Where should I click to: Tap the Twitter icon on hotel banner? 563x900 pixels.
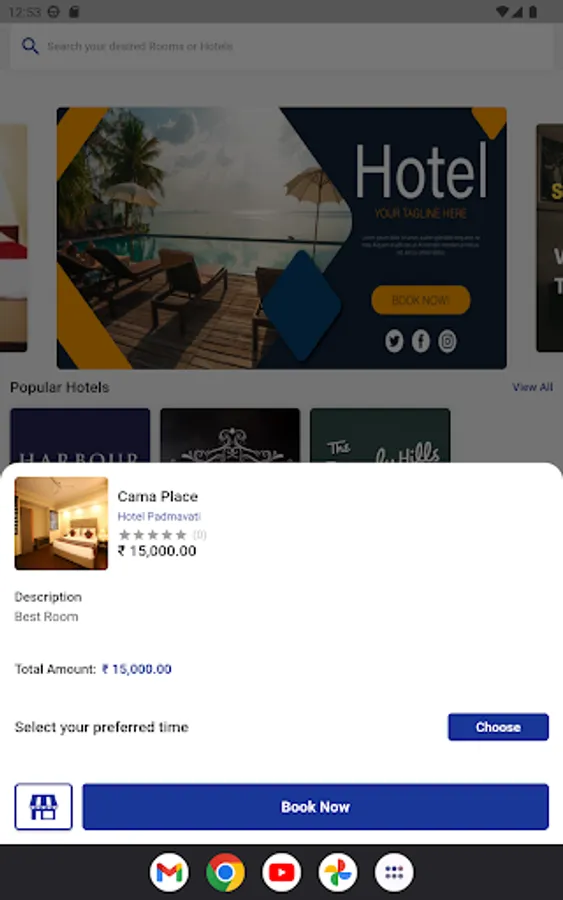click(394, 341)
